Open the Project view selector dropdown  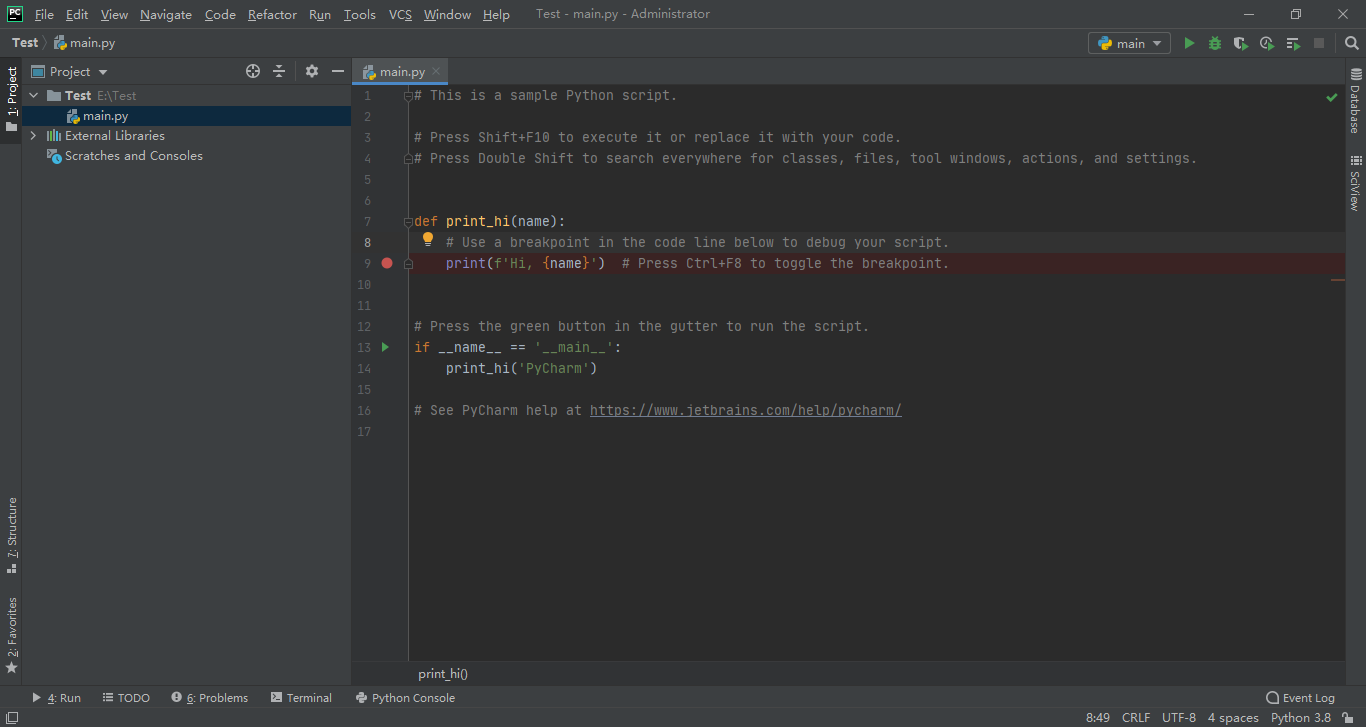[70, 71]
